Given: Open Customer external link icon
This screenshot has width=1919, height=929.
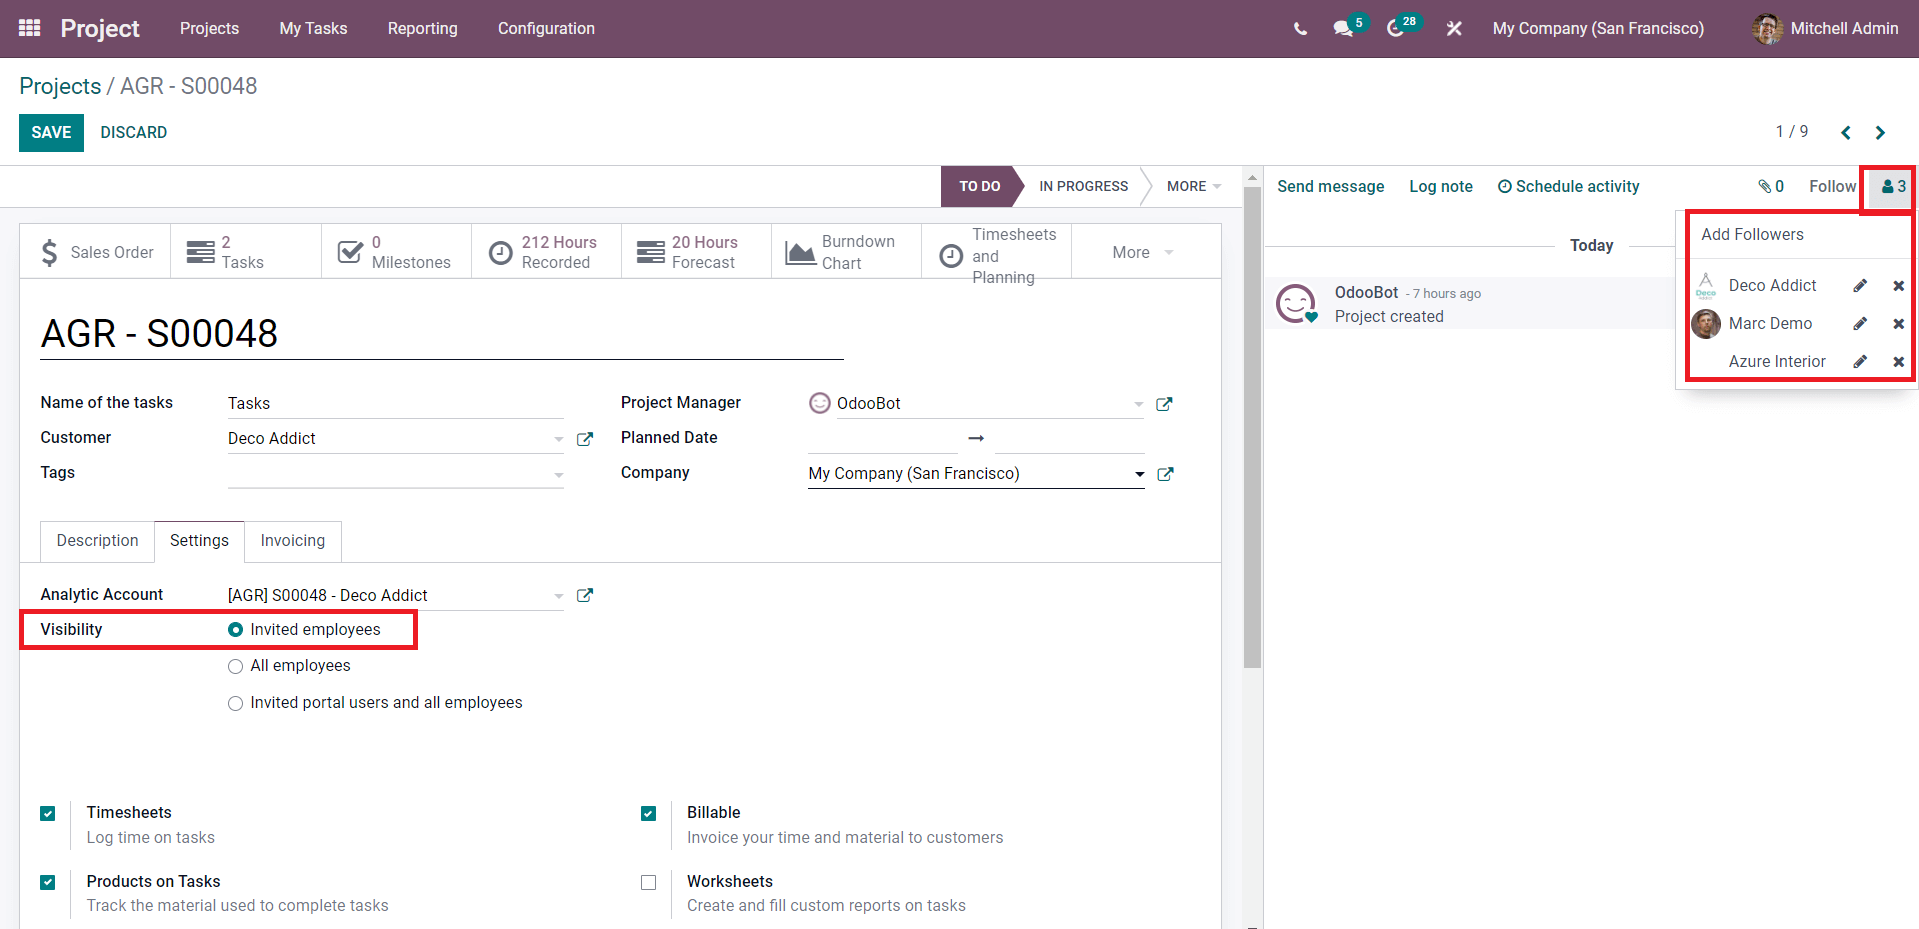Looking at the screenshot, I should (585, 439).
